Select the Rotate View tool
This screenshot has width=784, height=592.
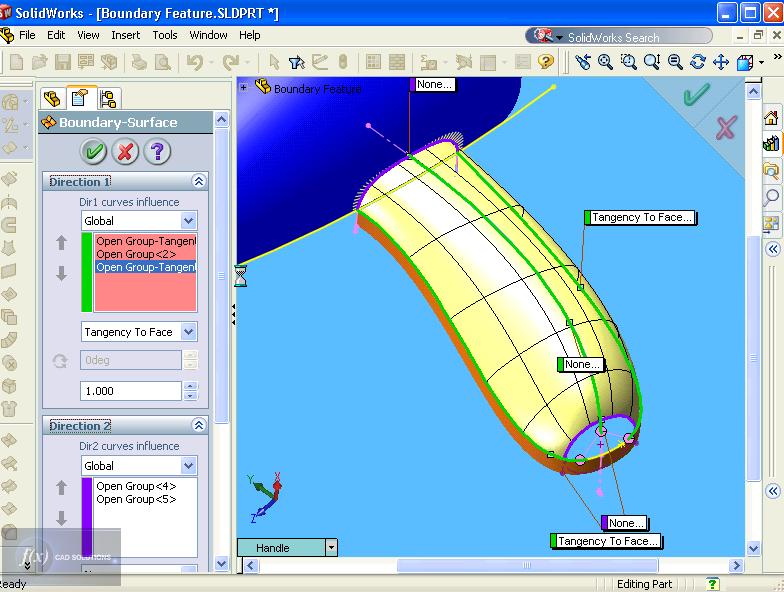(x=698, y=62)
